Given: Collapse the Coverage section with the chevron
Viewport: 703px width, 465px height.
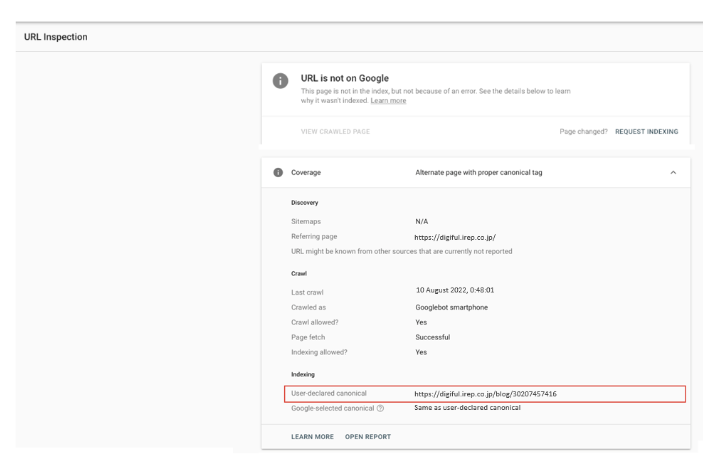Looking at the screenshot, I should 672,173.
